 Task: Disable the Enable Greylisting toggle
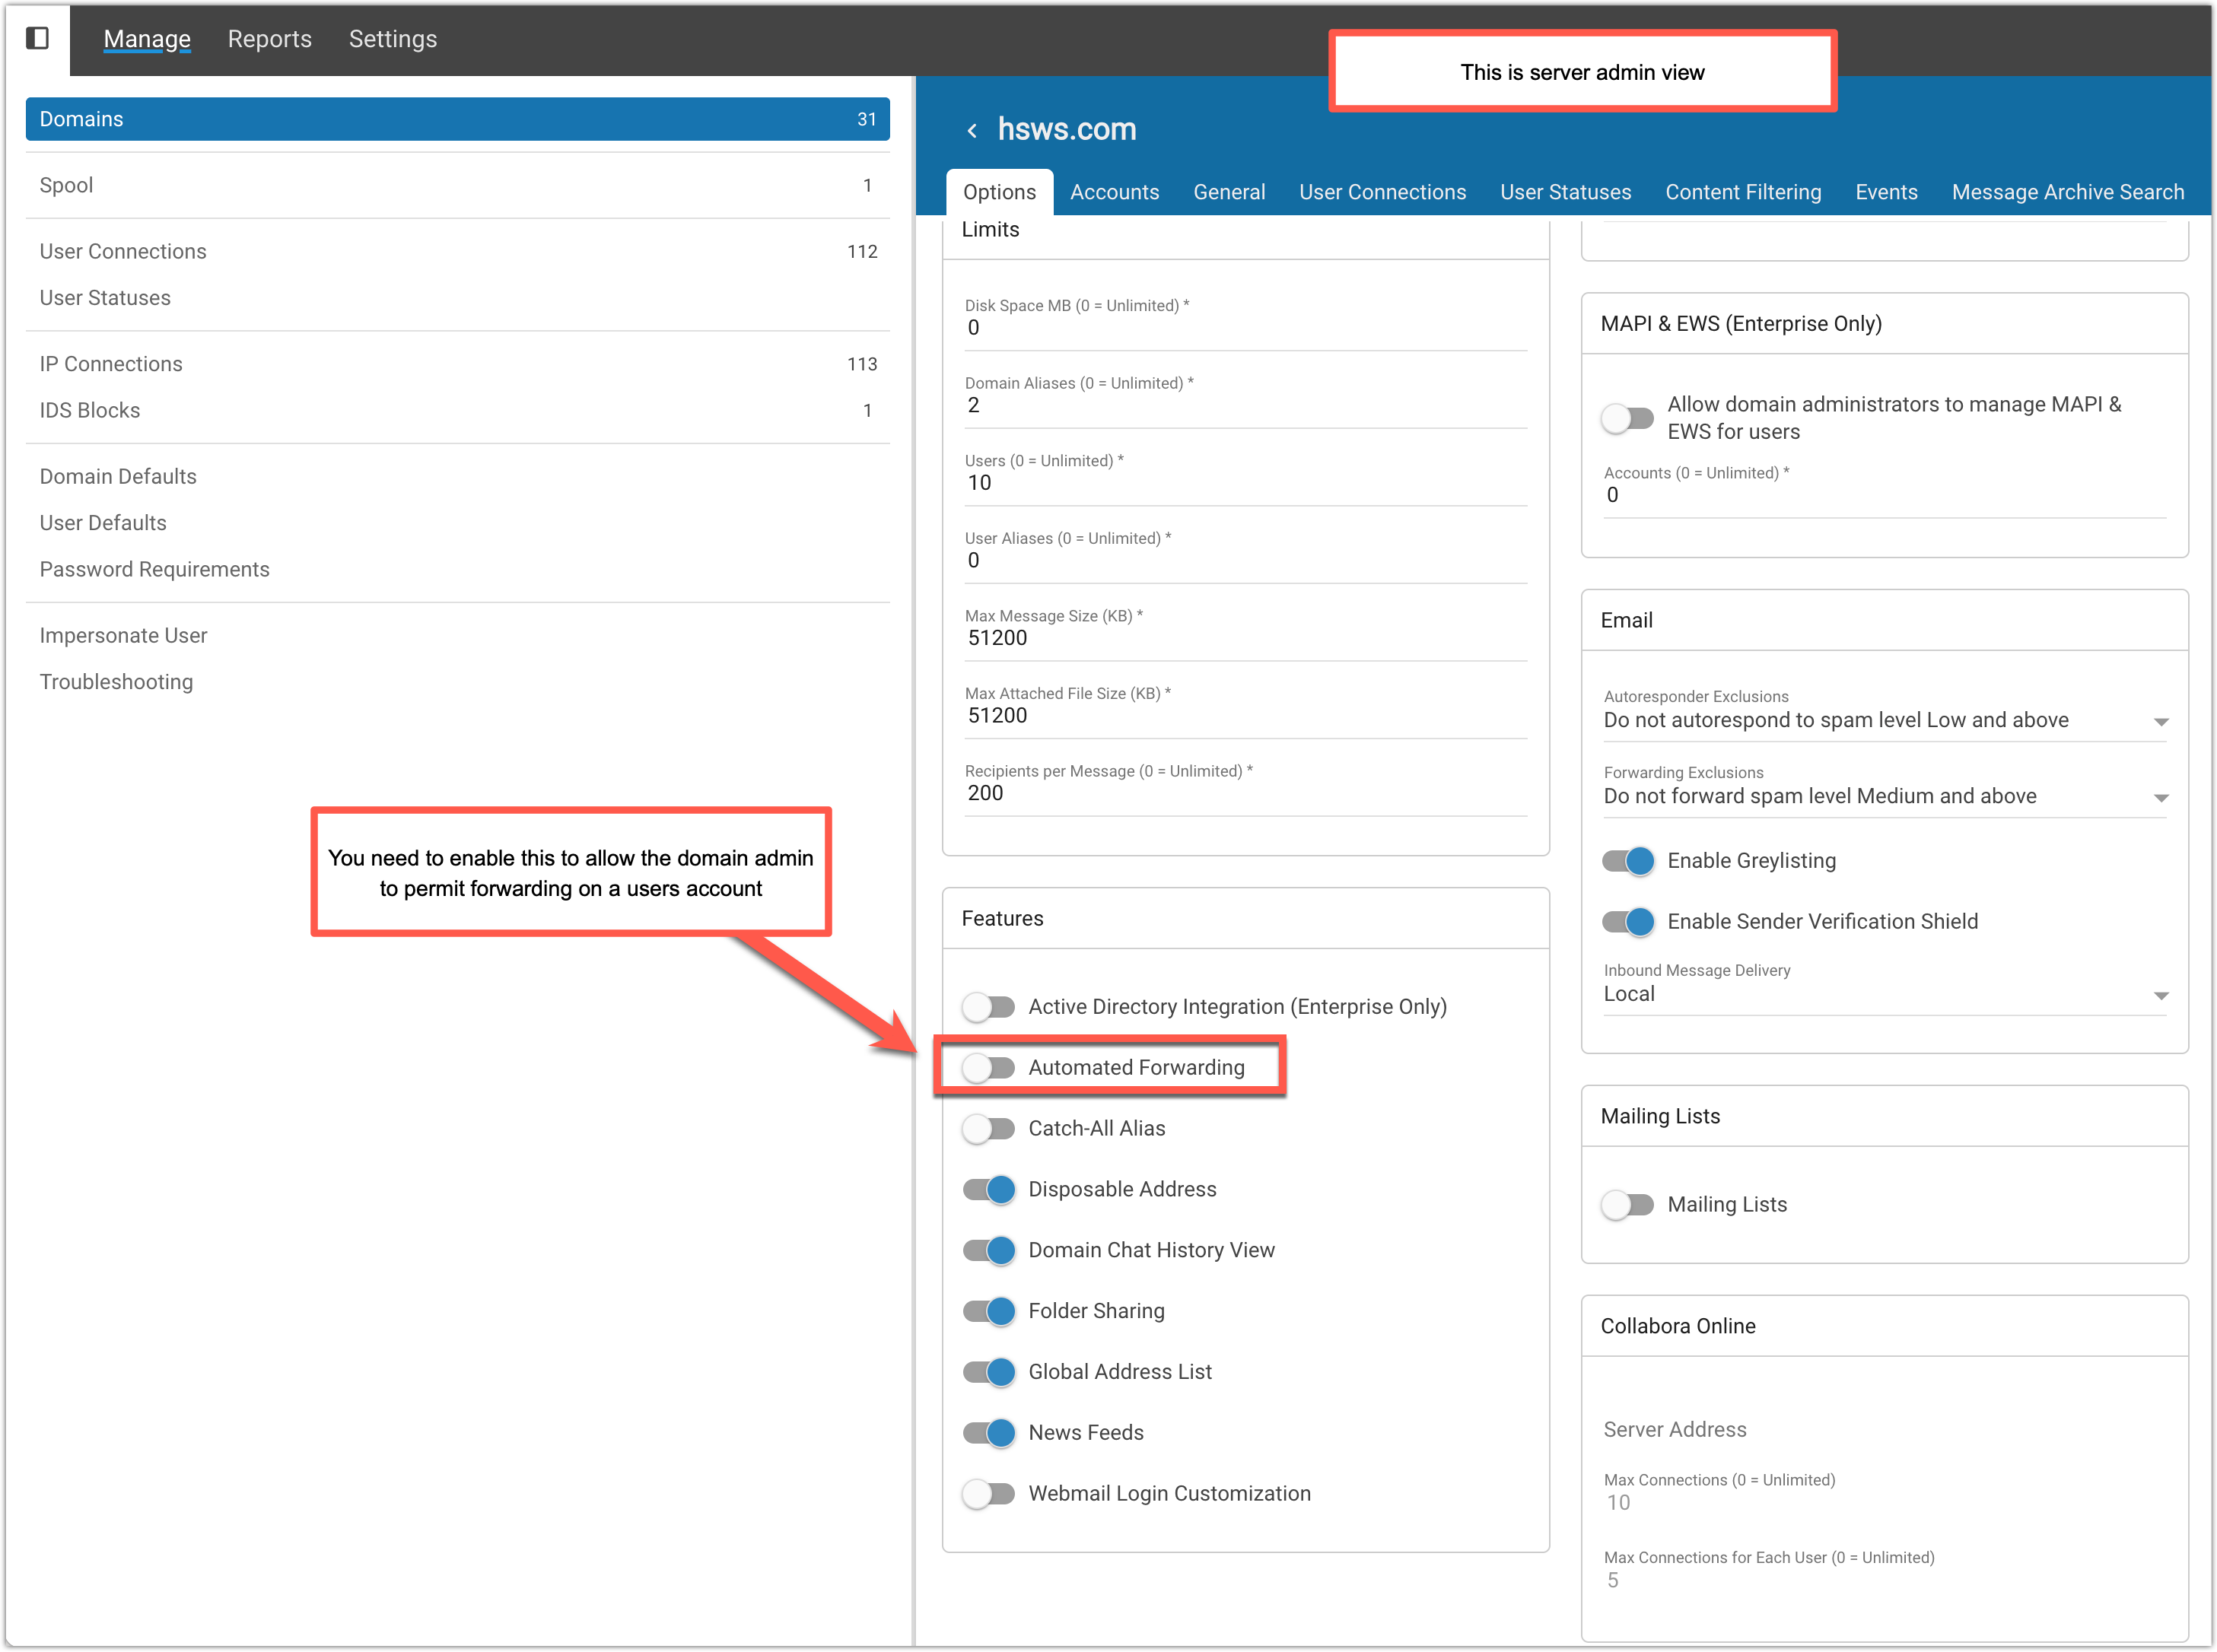(1627, 861)
